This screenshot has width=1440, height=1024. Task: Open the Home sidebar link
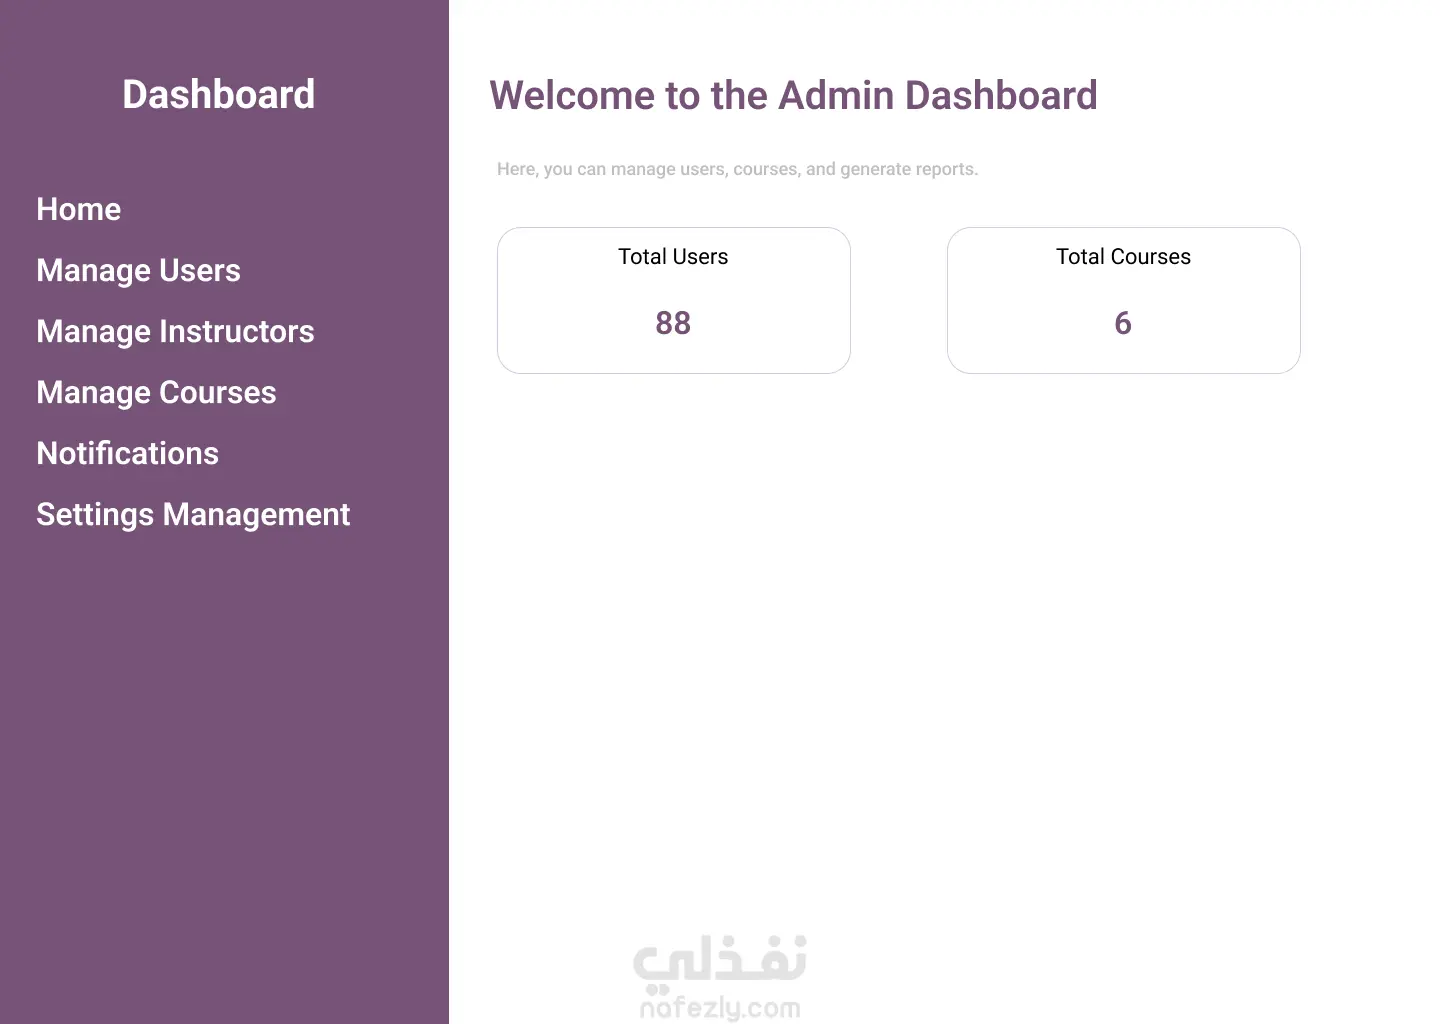(x=78, y=209)
